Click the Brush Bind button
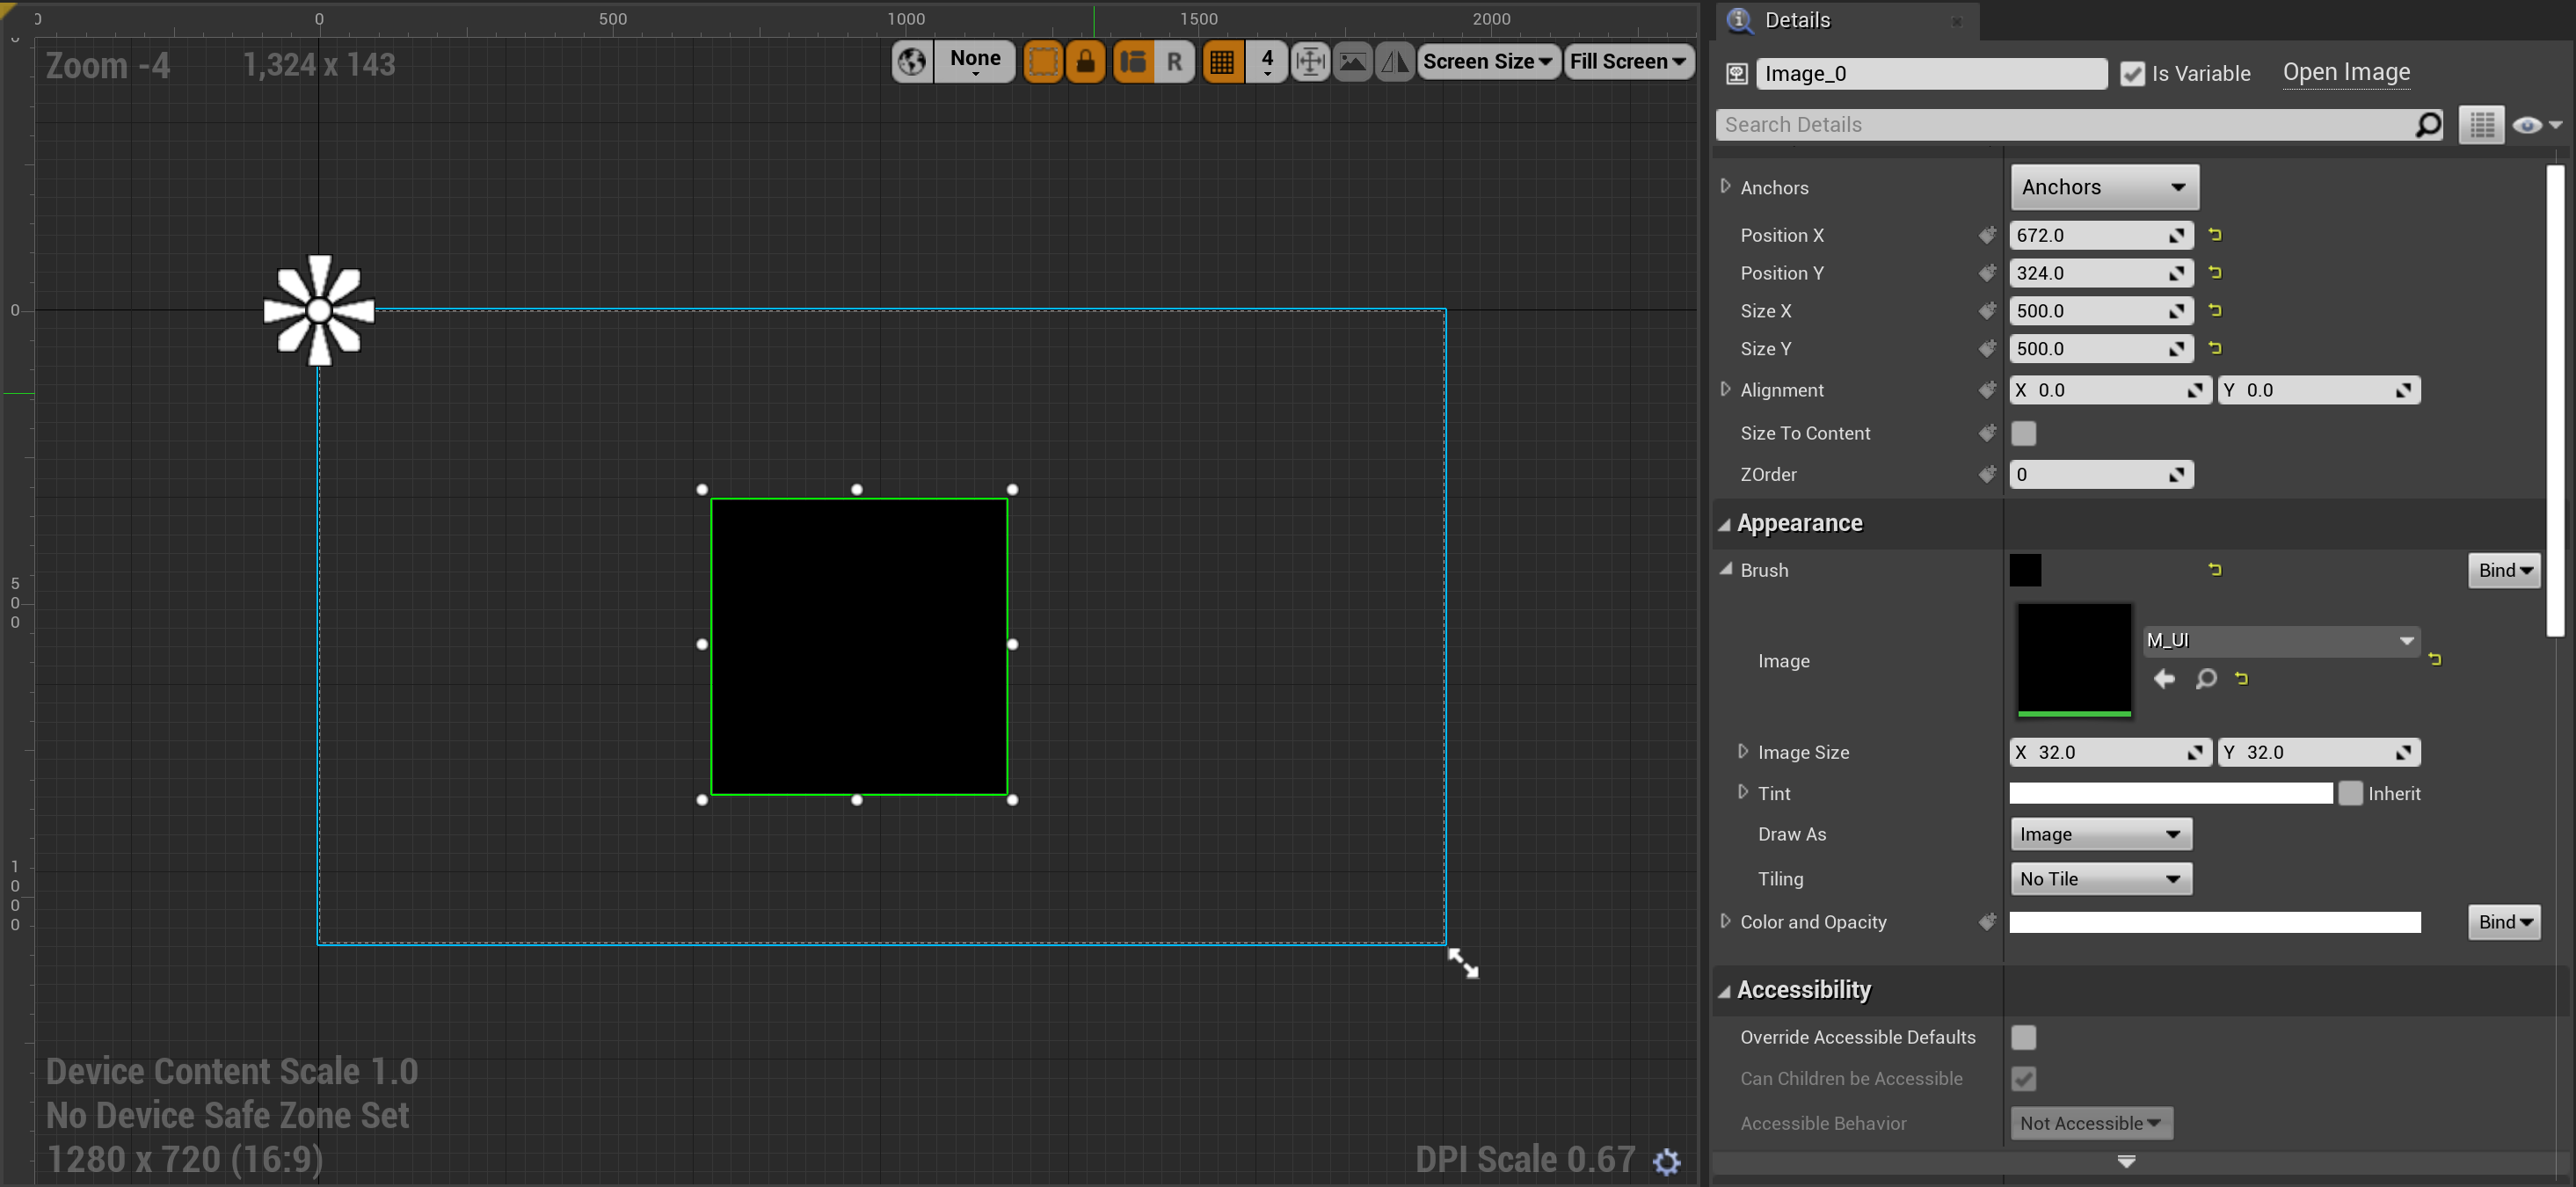The image size is (2576, 1187). tap(2503, 570)
